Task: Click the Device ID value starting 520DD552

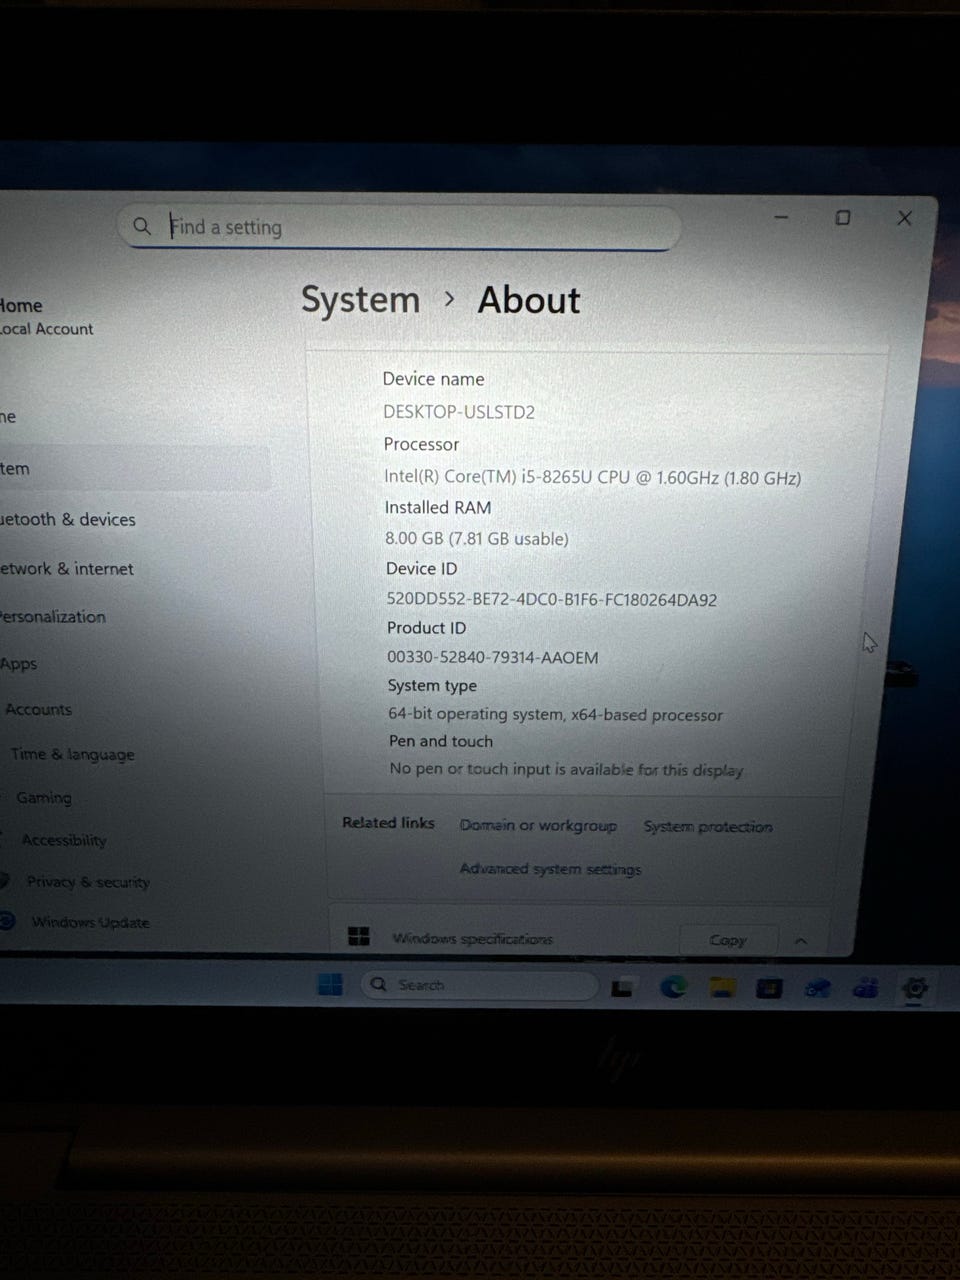Action: pyautogui.click(x=552, y=600)
